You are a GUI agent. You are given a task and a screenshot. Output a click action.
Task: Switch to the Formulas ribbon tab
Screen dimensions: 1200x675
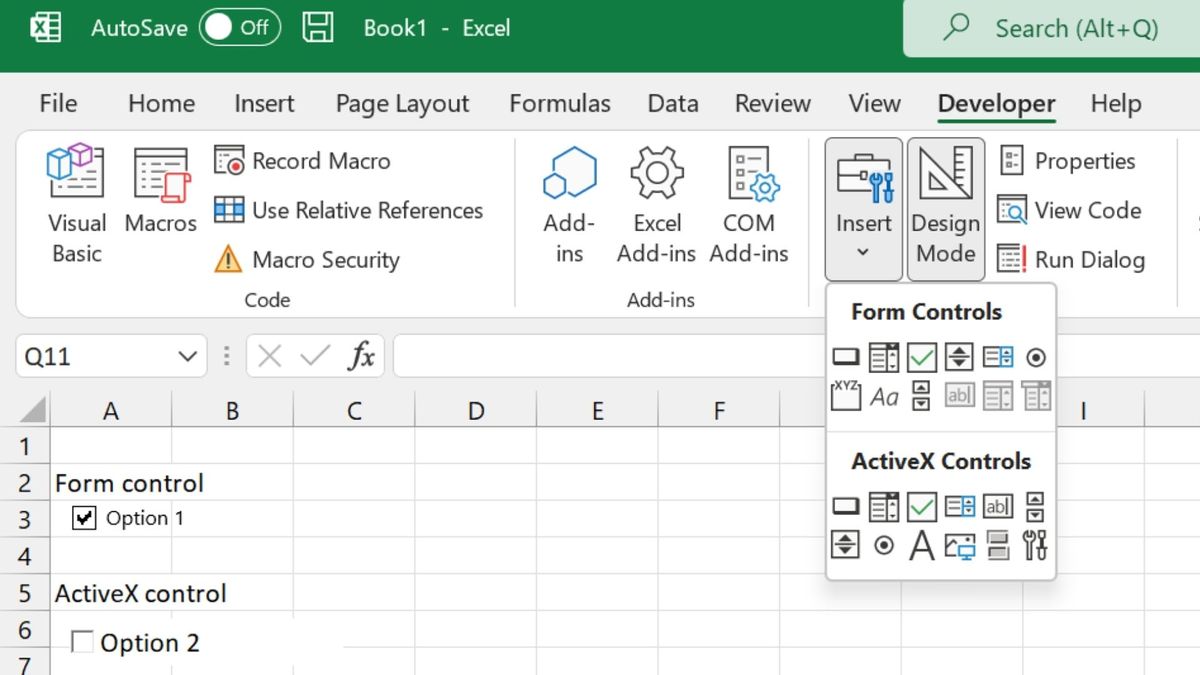[x=560, y=103]
